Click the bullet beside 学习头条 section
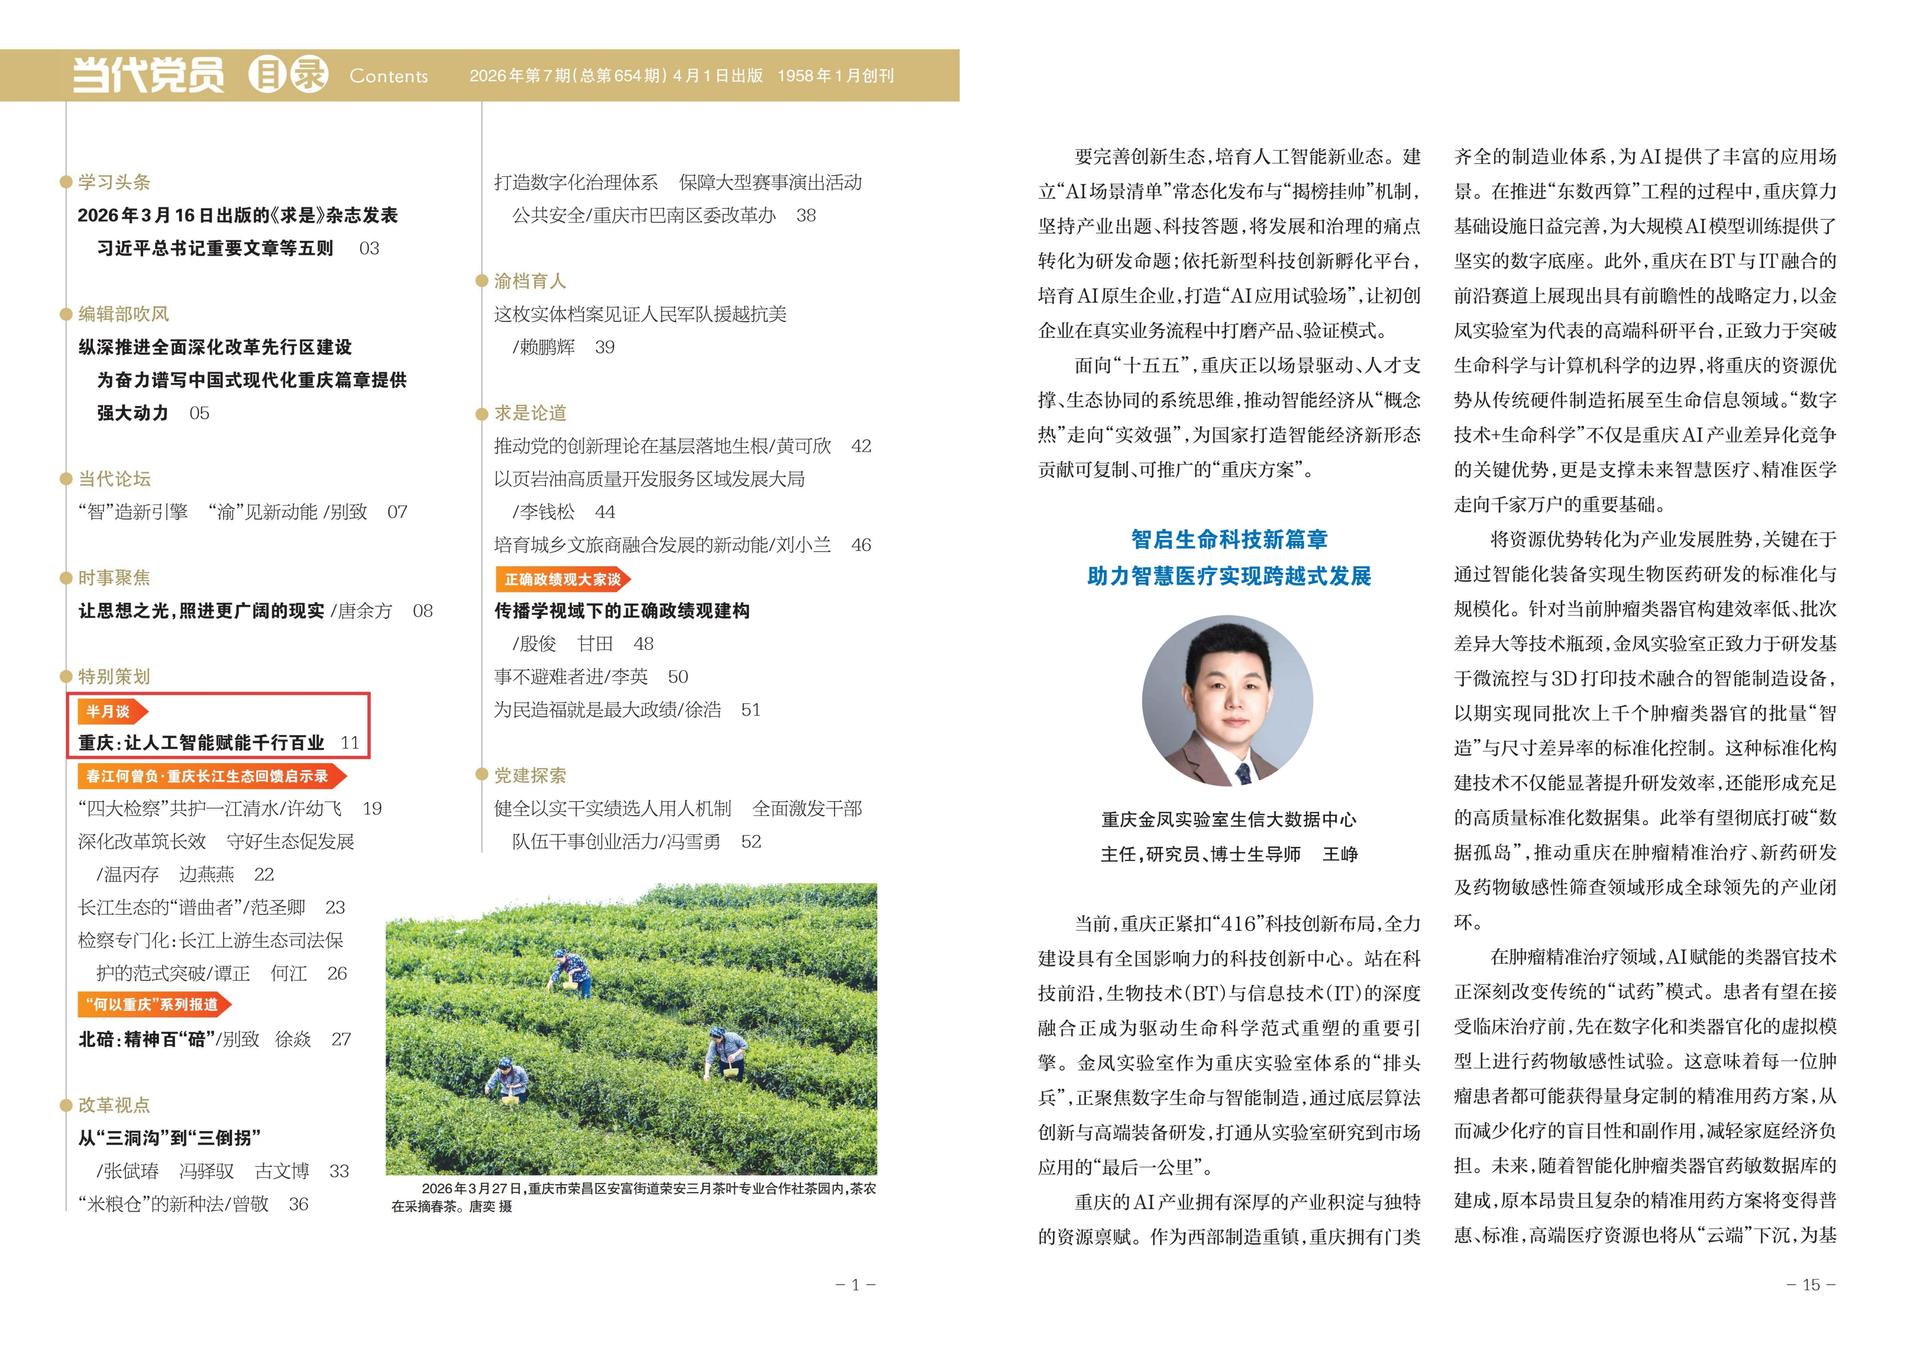Viewport: 1920px width, 1350px height. tap(66, 182)
